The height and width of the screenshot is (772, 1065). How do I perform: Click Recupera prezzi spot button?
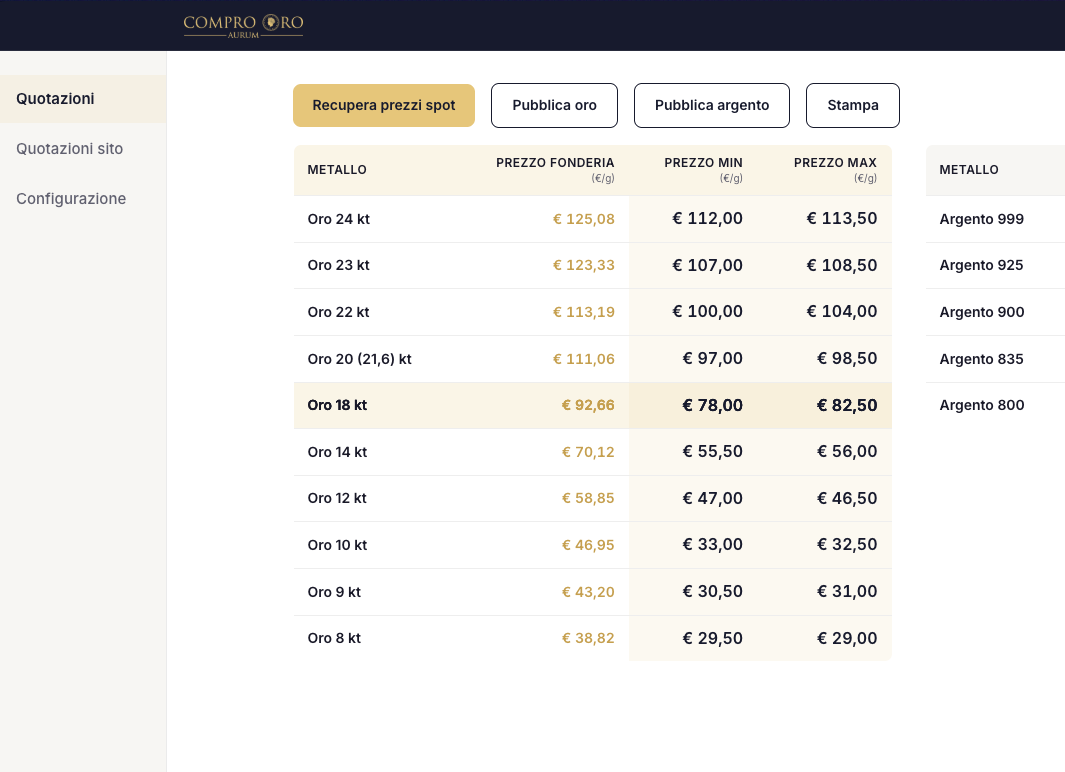384,105
